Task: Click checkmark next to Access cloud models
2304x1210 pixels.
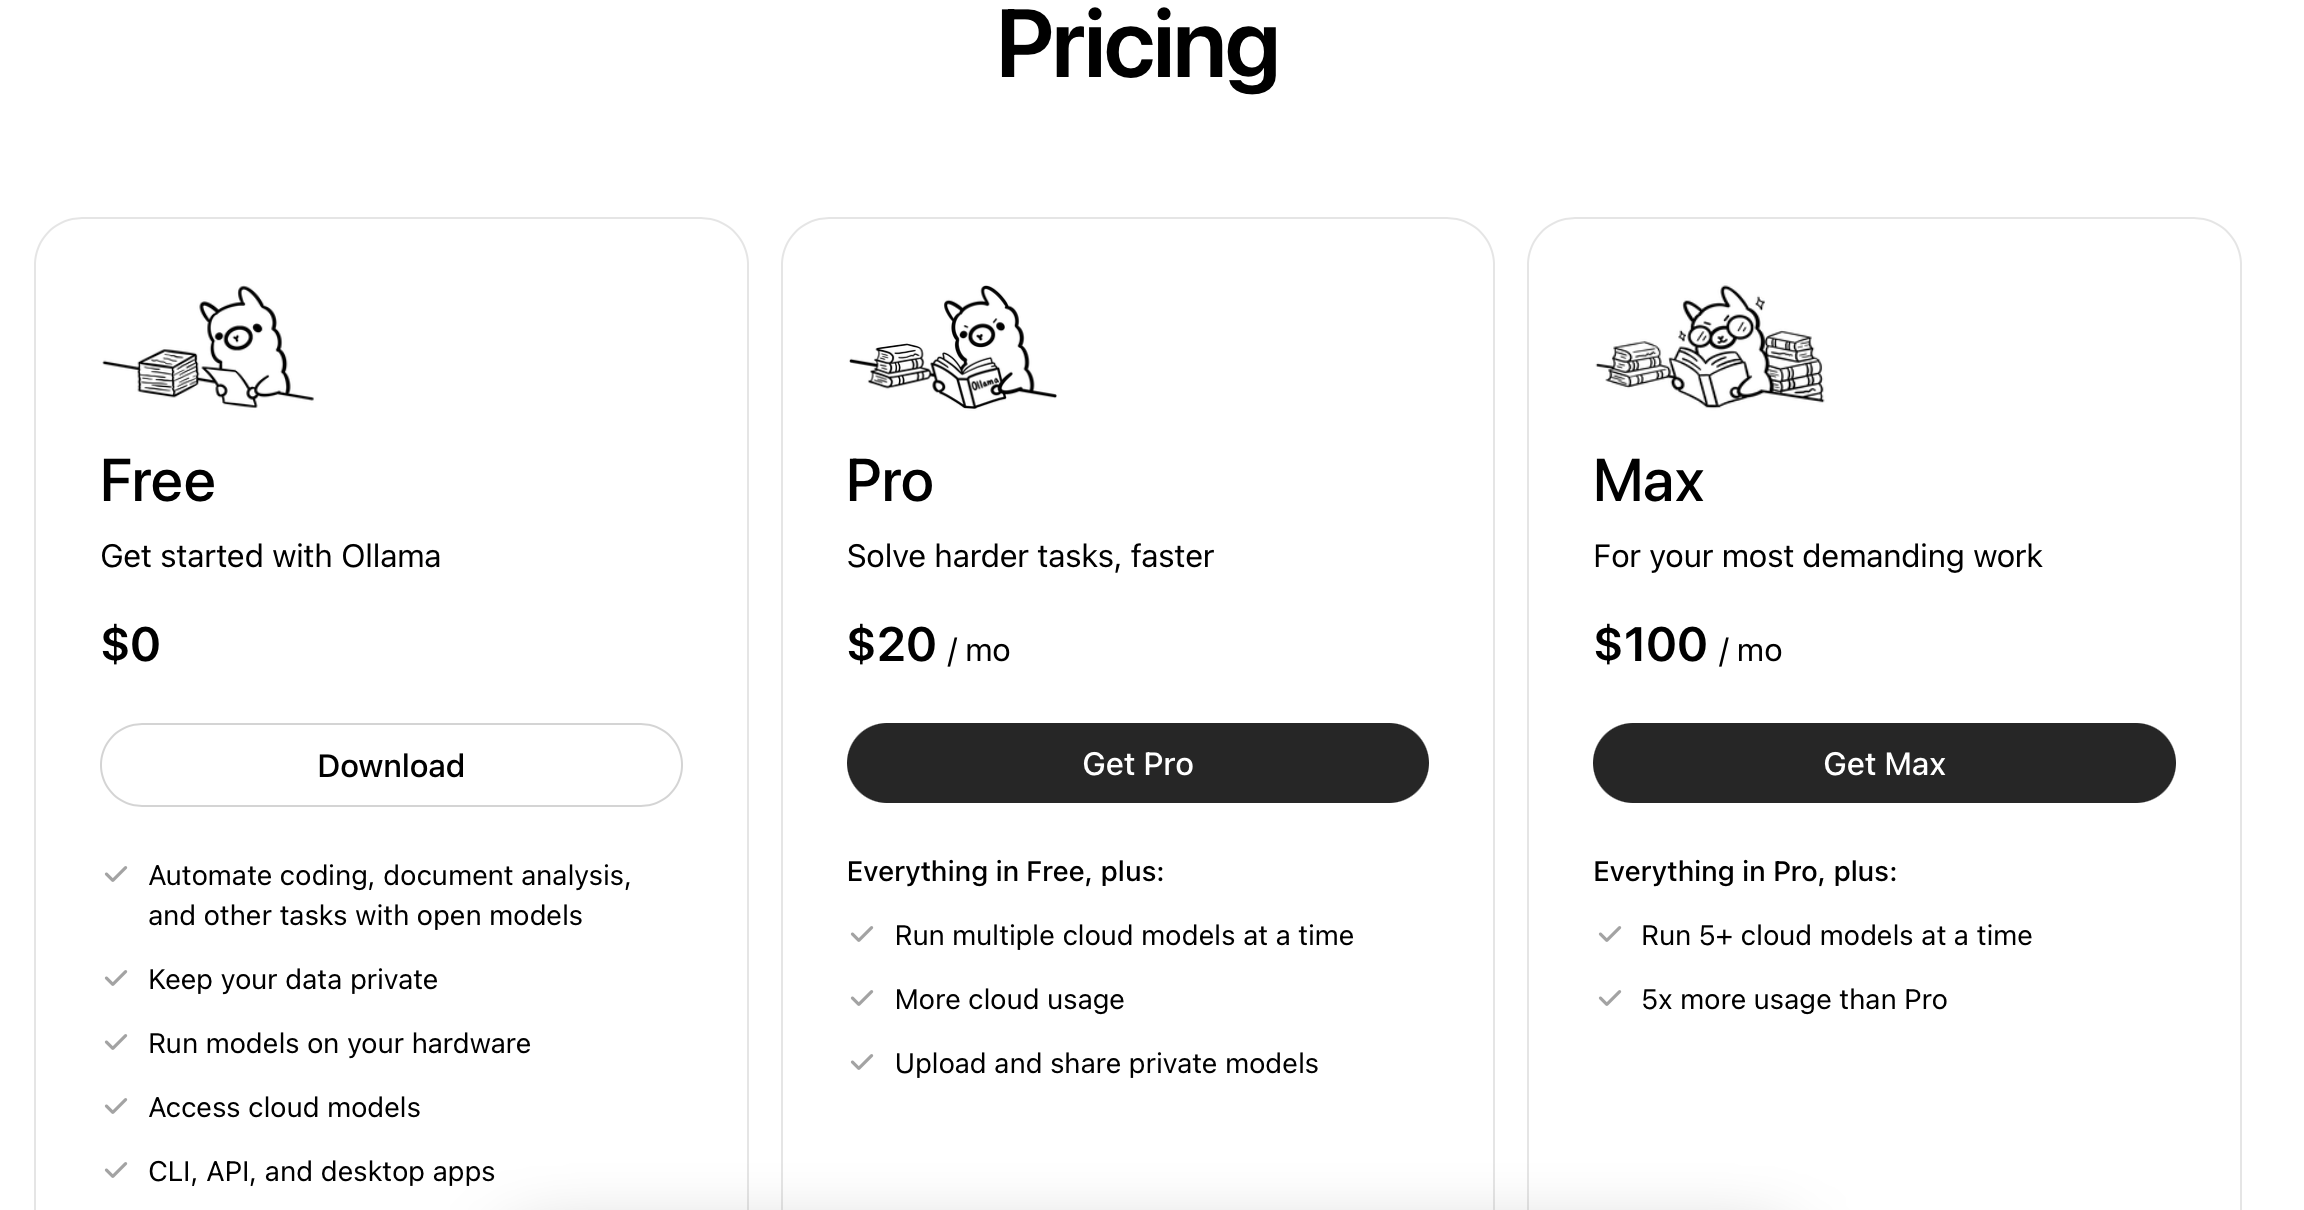Action: point(116,1106)
